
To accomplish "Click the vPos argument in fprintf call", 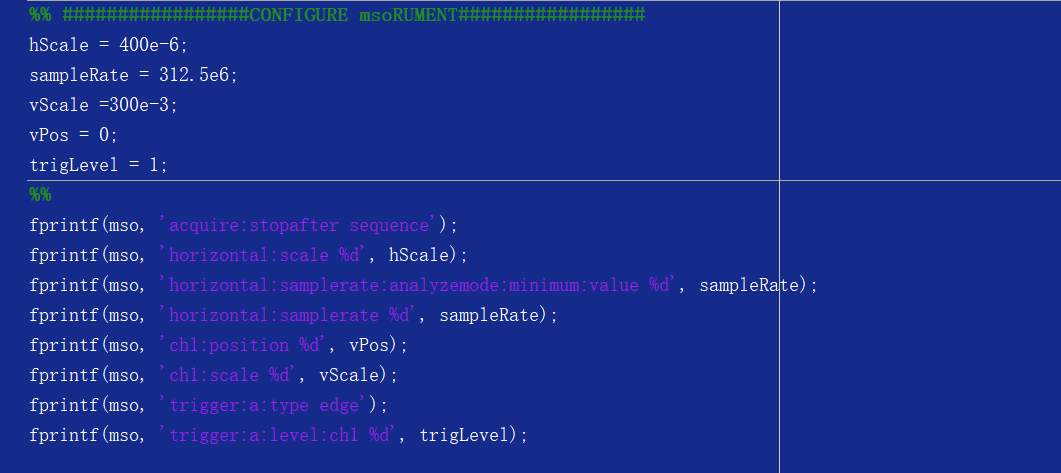I will coord(369,344).
